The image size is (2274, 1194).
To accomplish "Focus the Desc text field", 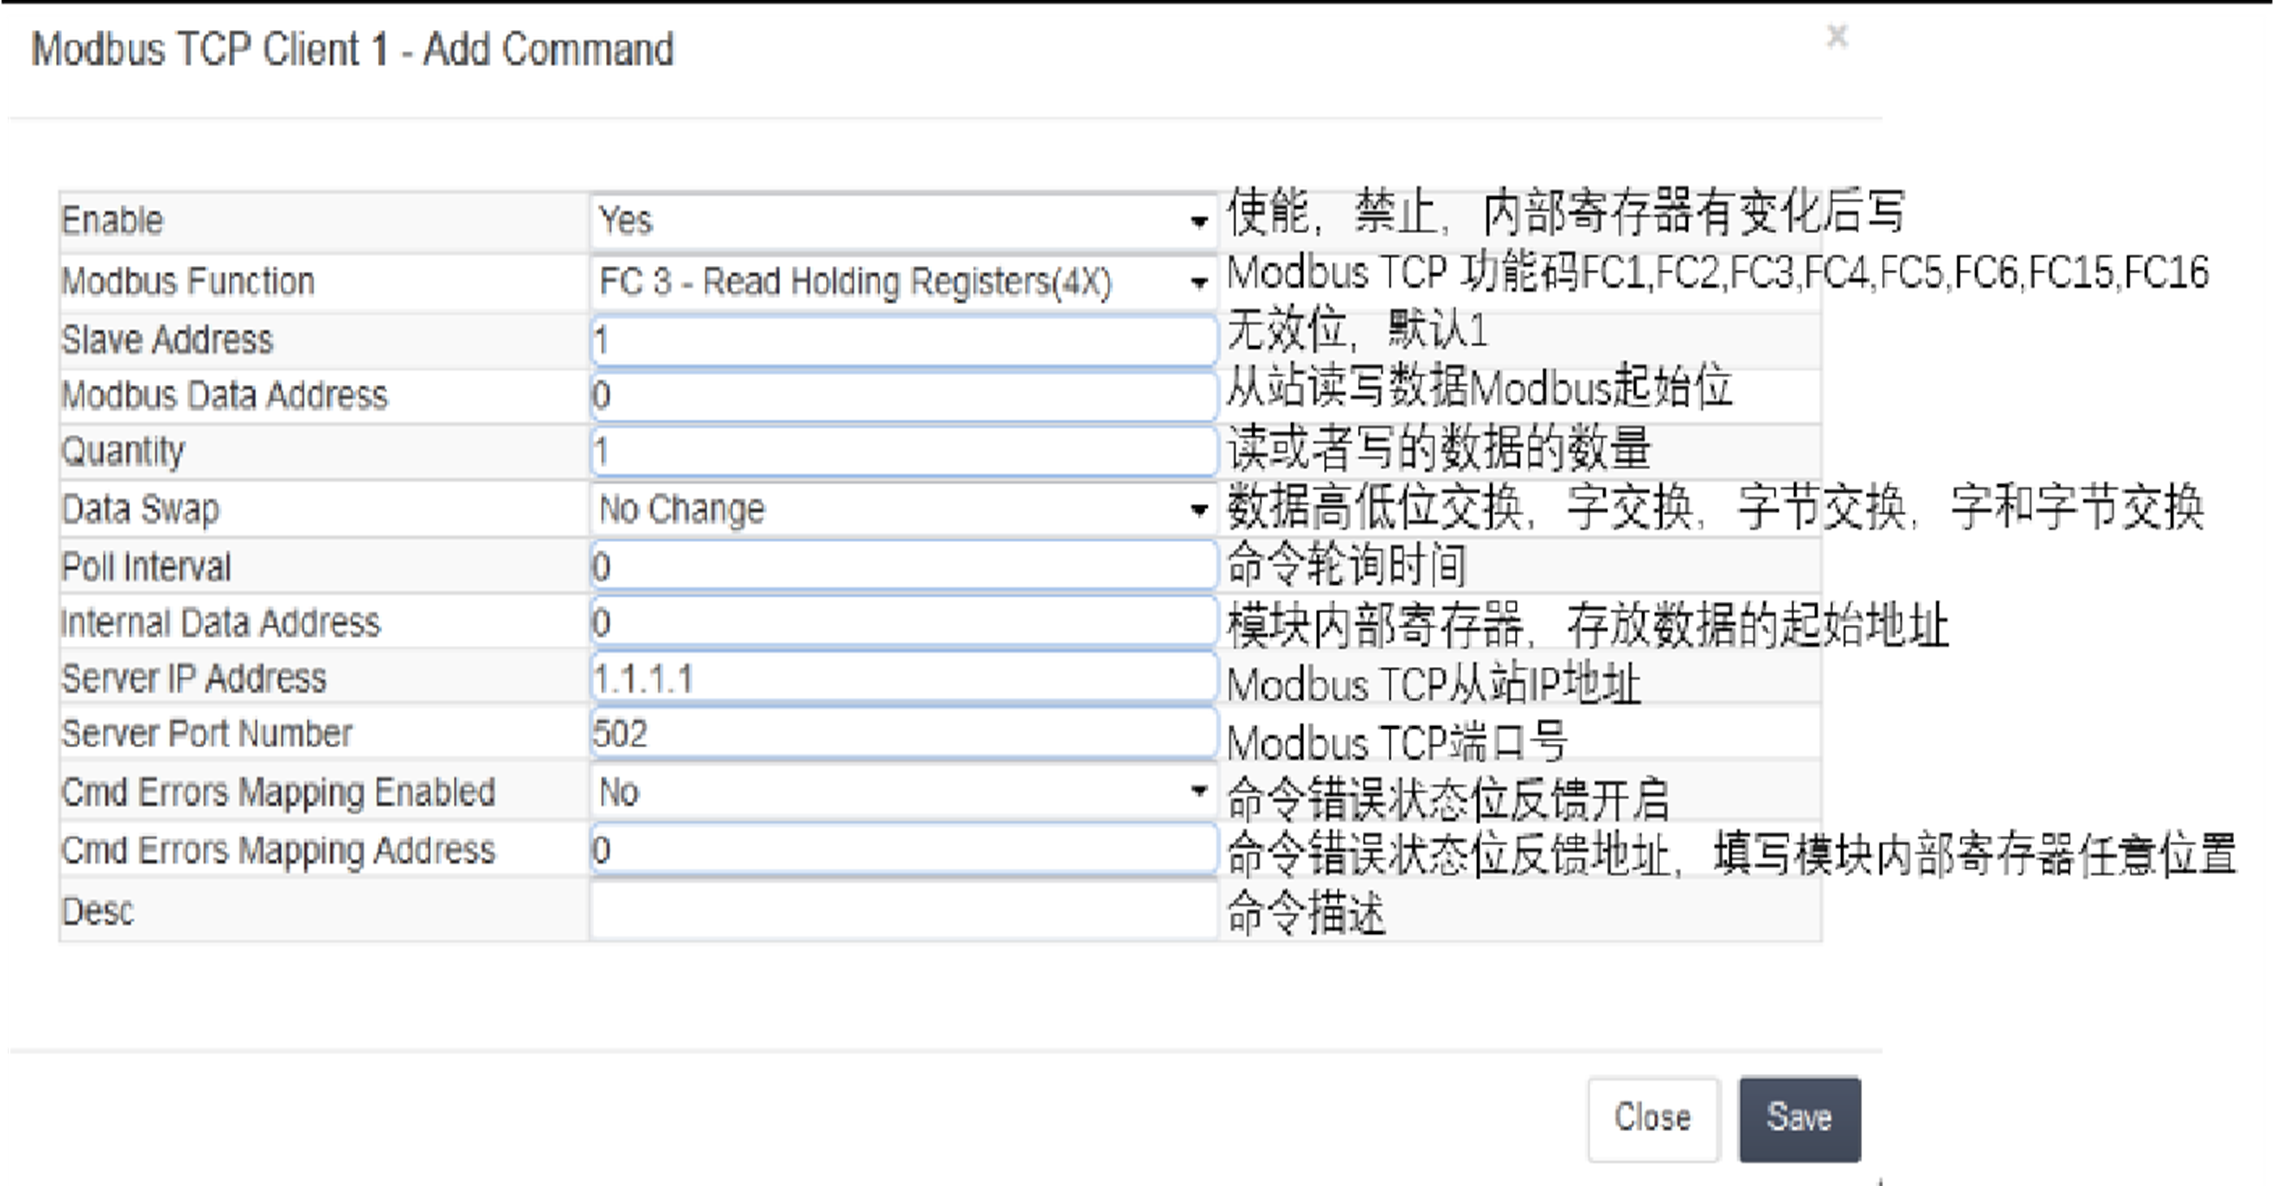I will (x=903, y=911).
